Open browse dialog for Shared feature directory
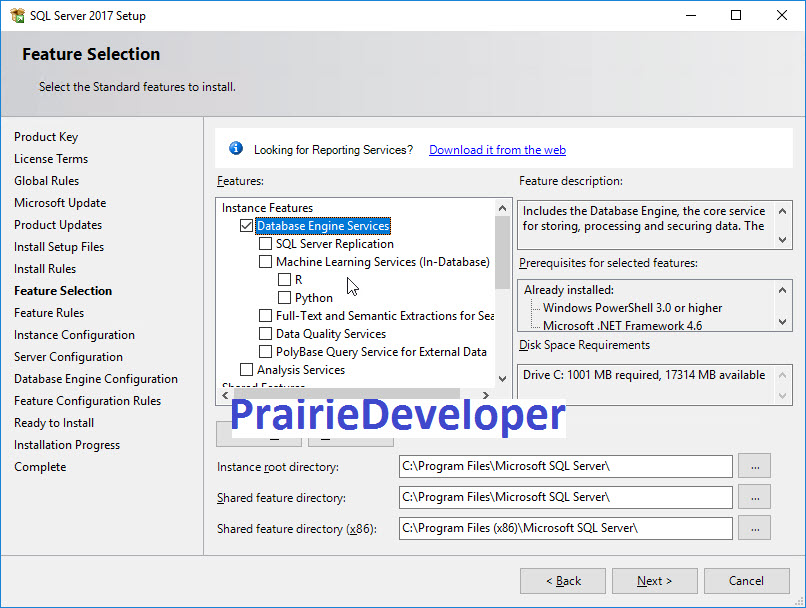806x608 pixels. [x=754, y=497]
